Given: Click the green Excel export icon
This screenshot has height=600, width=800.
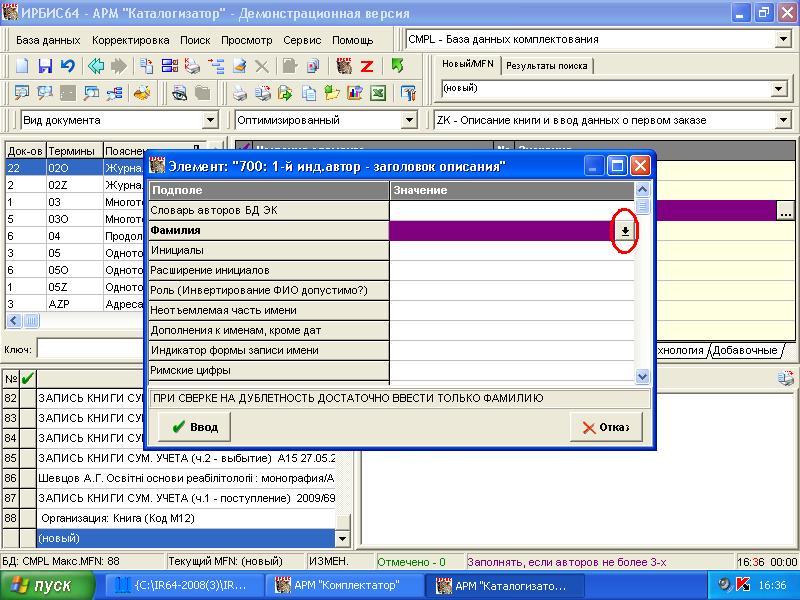Looking at the screenshot, I should 378,93.
